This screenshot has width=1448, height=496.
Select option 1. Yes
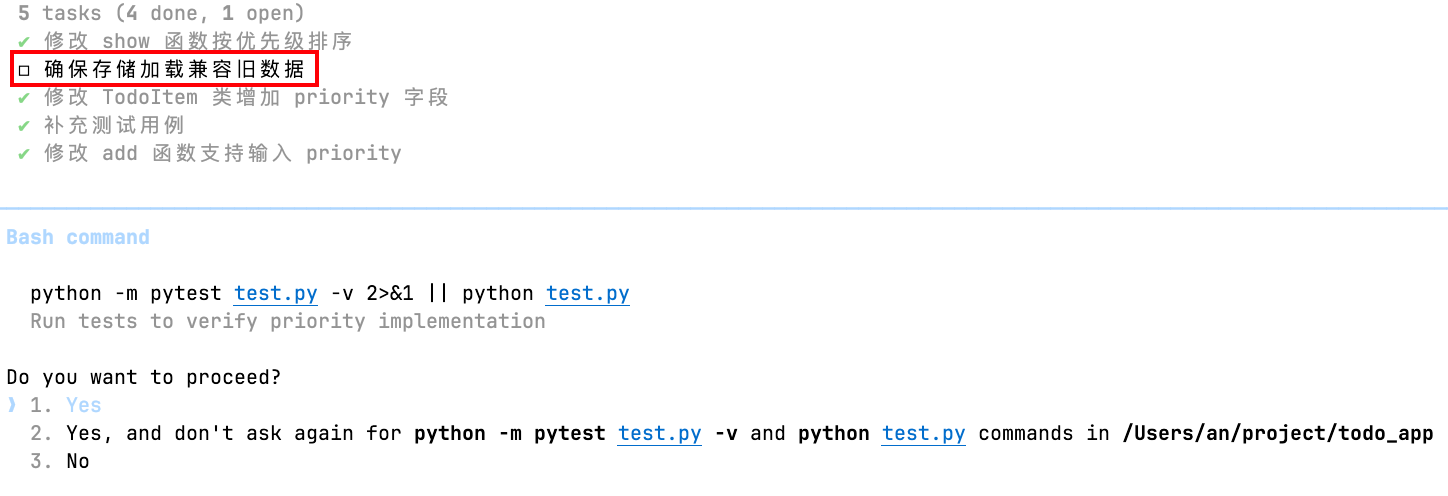(x=83, y=405)
